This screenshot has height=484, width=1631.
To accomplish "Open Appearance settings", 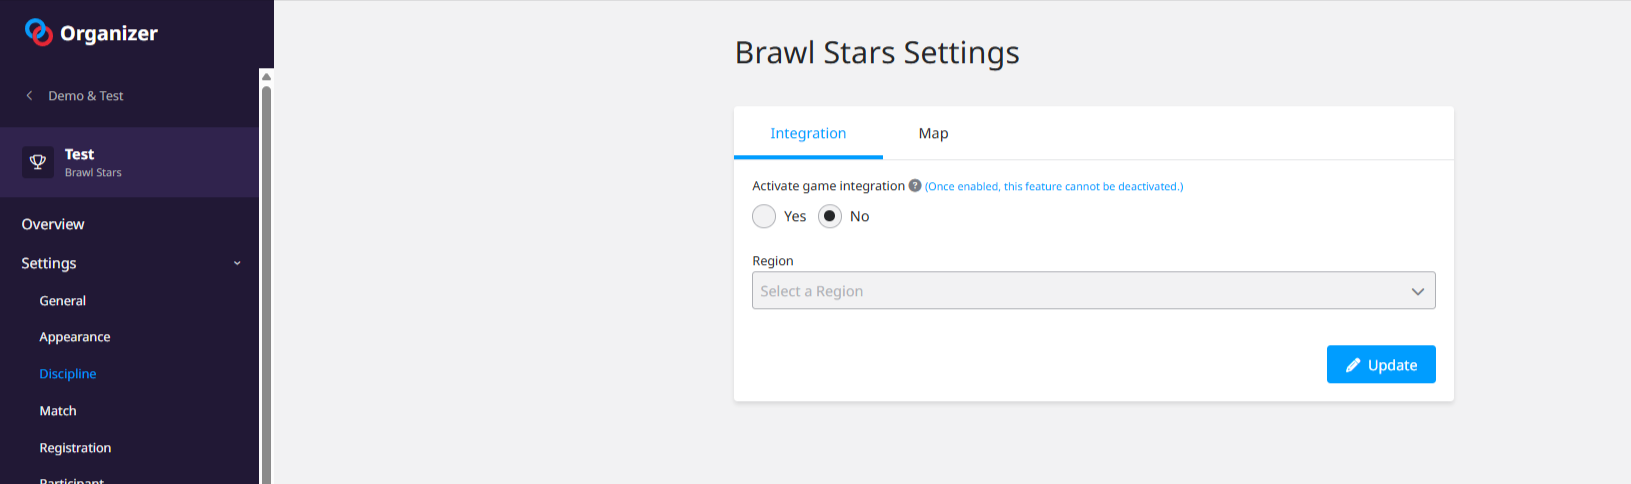I will 75,337.
